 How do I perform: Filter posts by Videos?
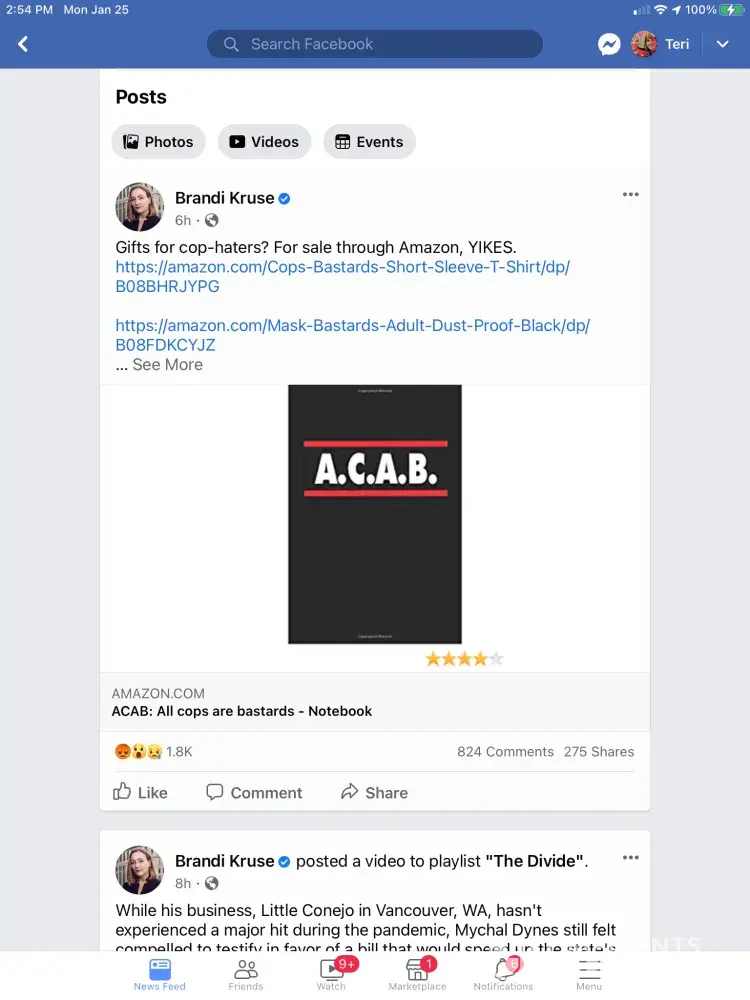click(x=264, y=142)
